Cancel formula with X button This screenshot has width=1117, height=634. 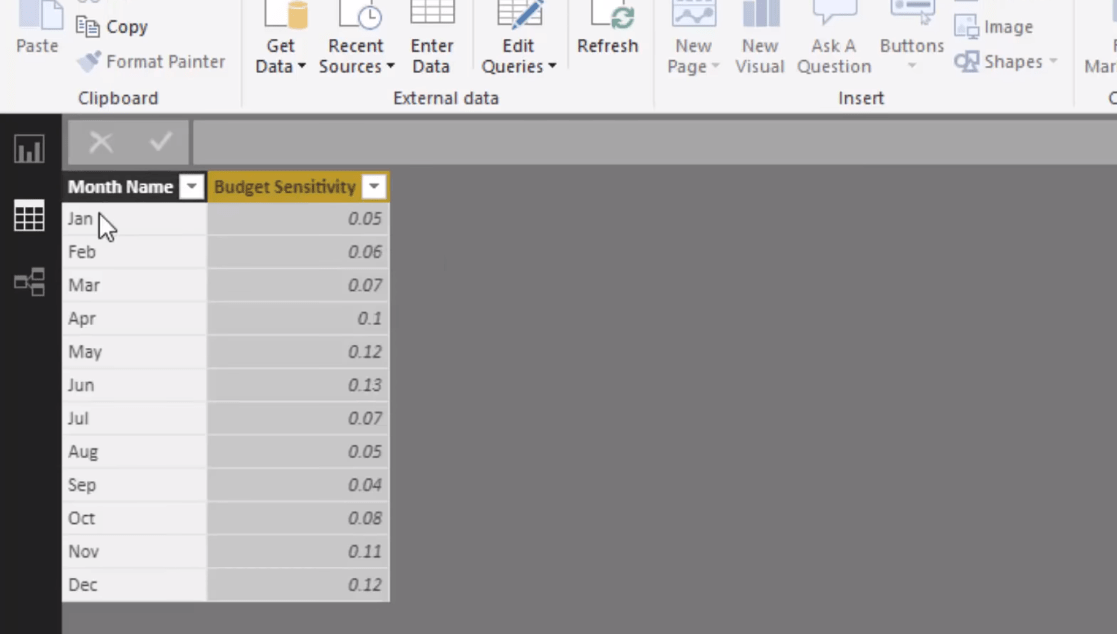[101, 142]
